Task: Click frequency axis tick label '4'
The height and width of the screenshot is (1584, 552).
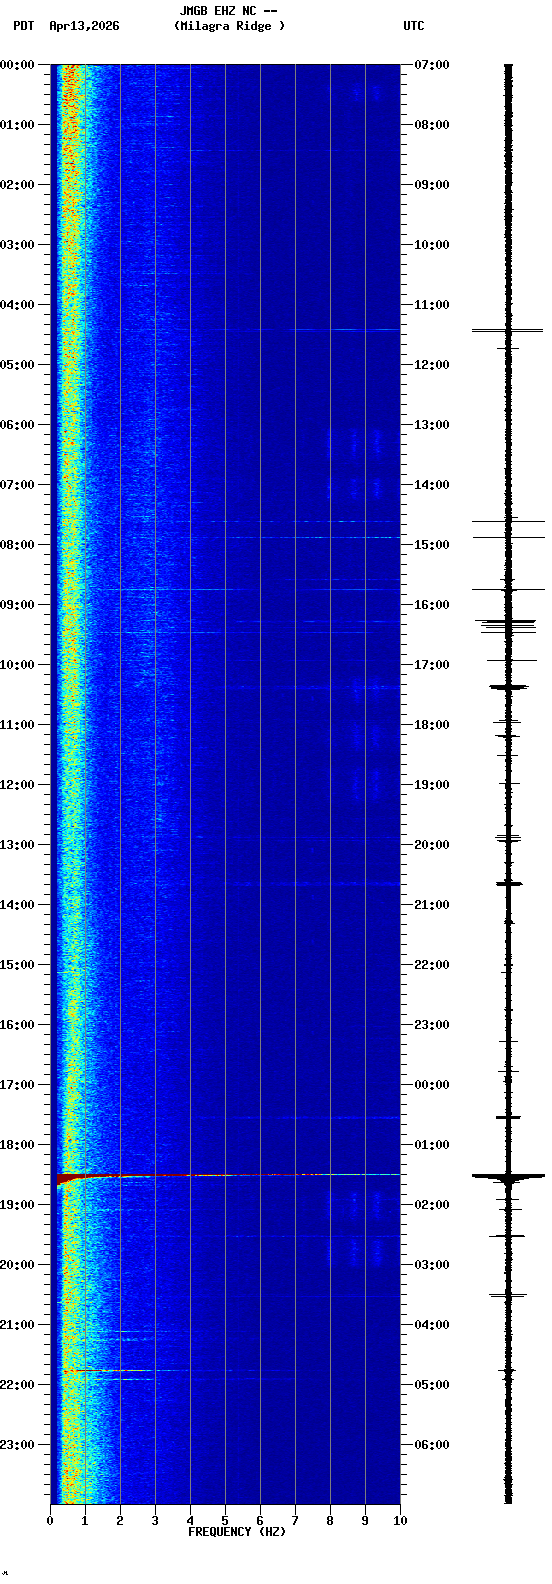Action: point(190,1521)
